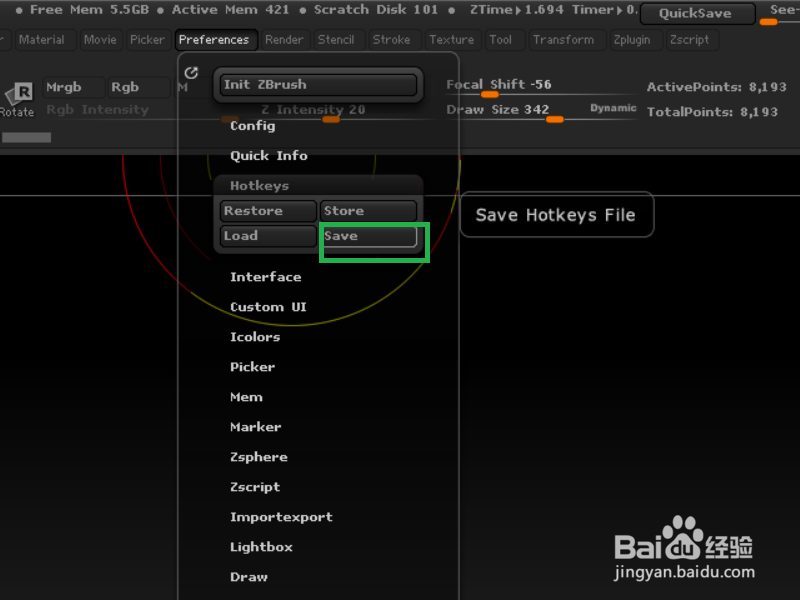Adjust the Focal Shift slider
Screen dimensions: 800x600
tap(540, 87)
